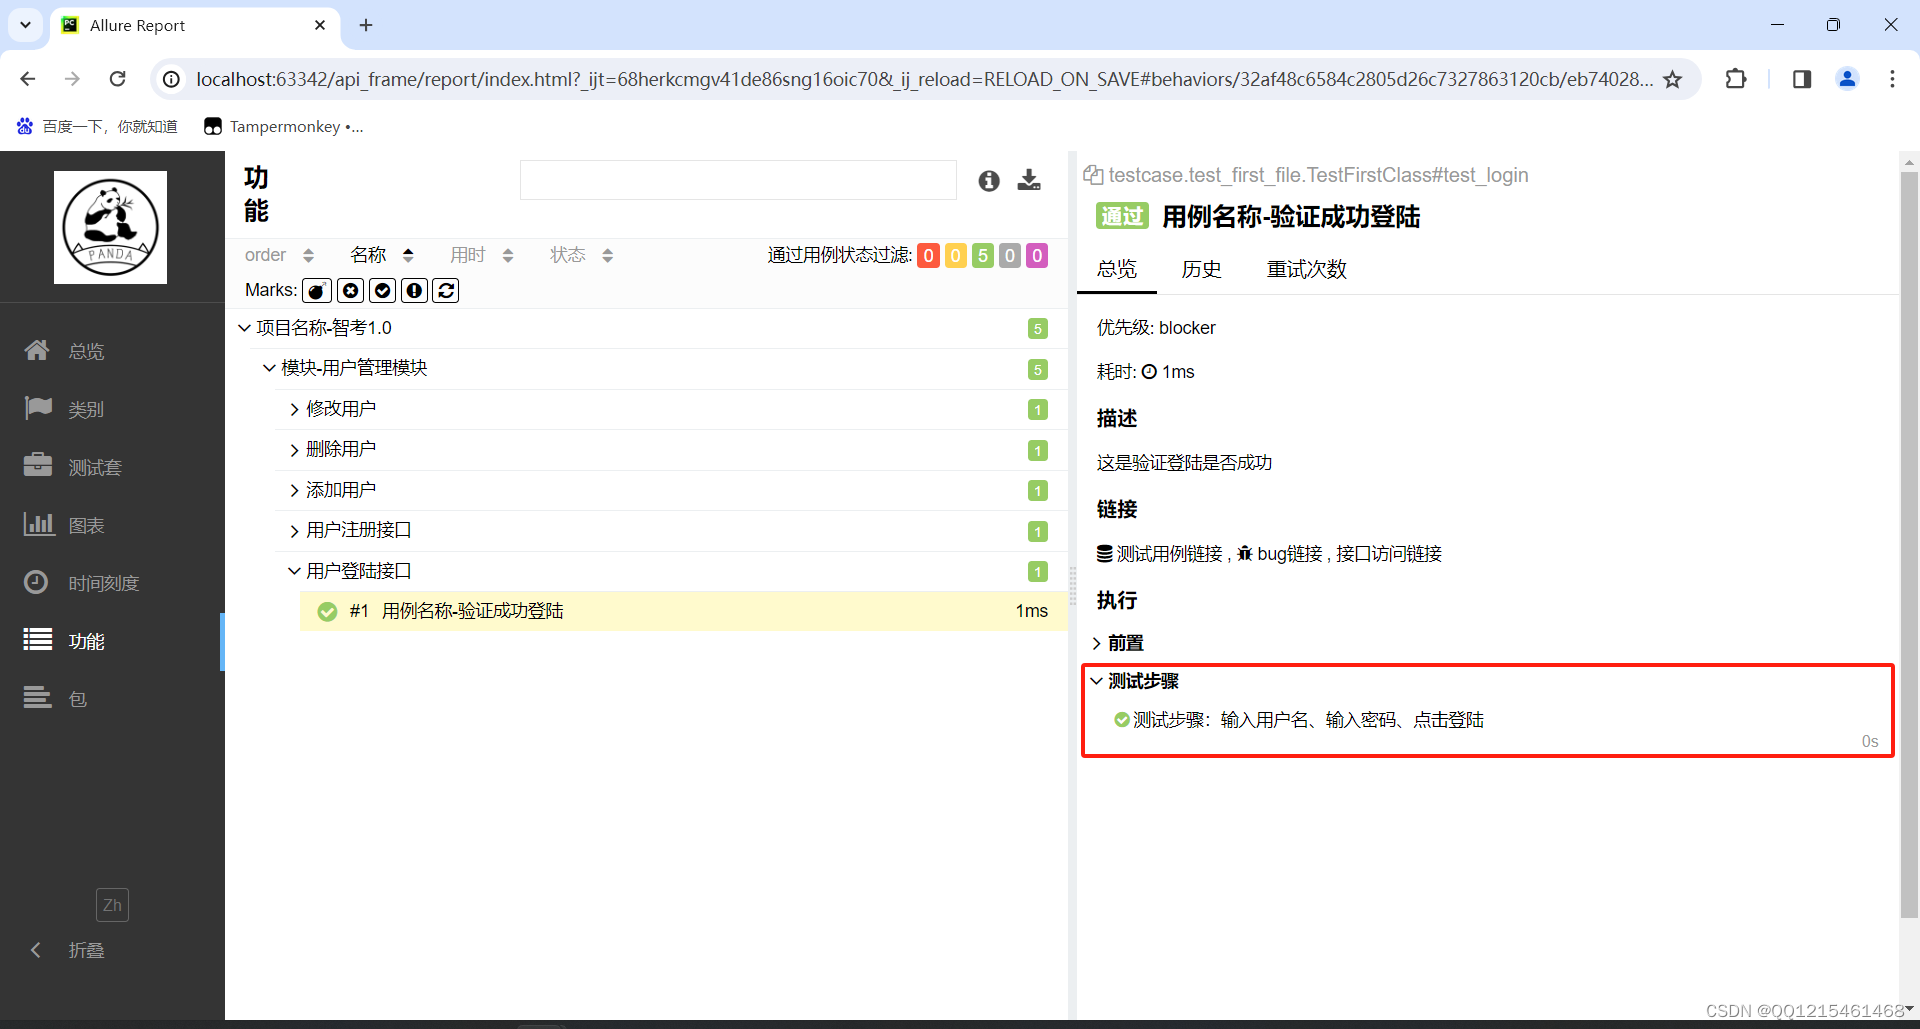
Task: Open a new browser tab
Action: click(366, 25)
